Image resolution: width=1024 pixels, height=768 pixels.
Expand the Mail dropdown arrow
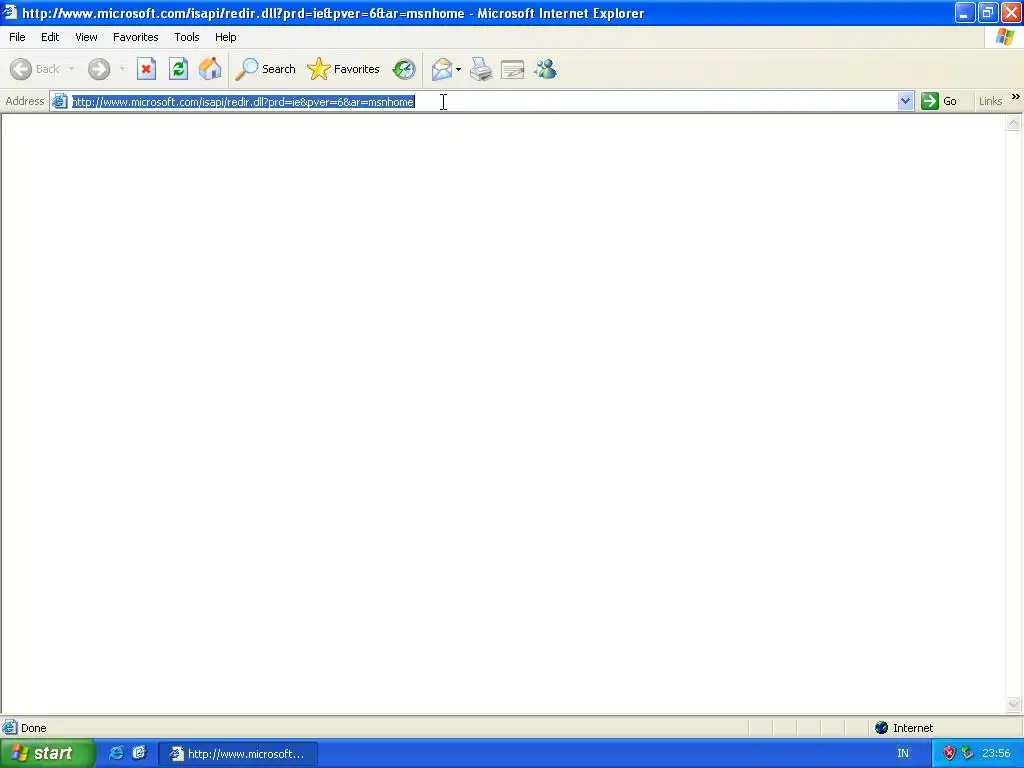458,69
